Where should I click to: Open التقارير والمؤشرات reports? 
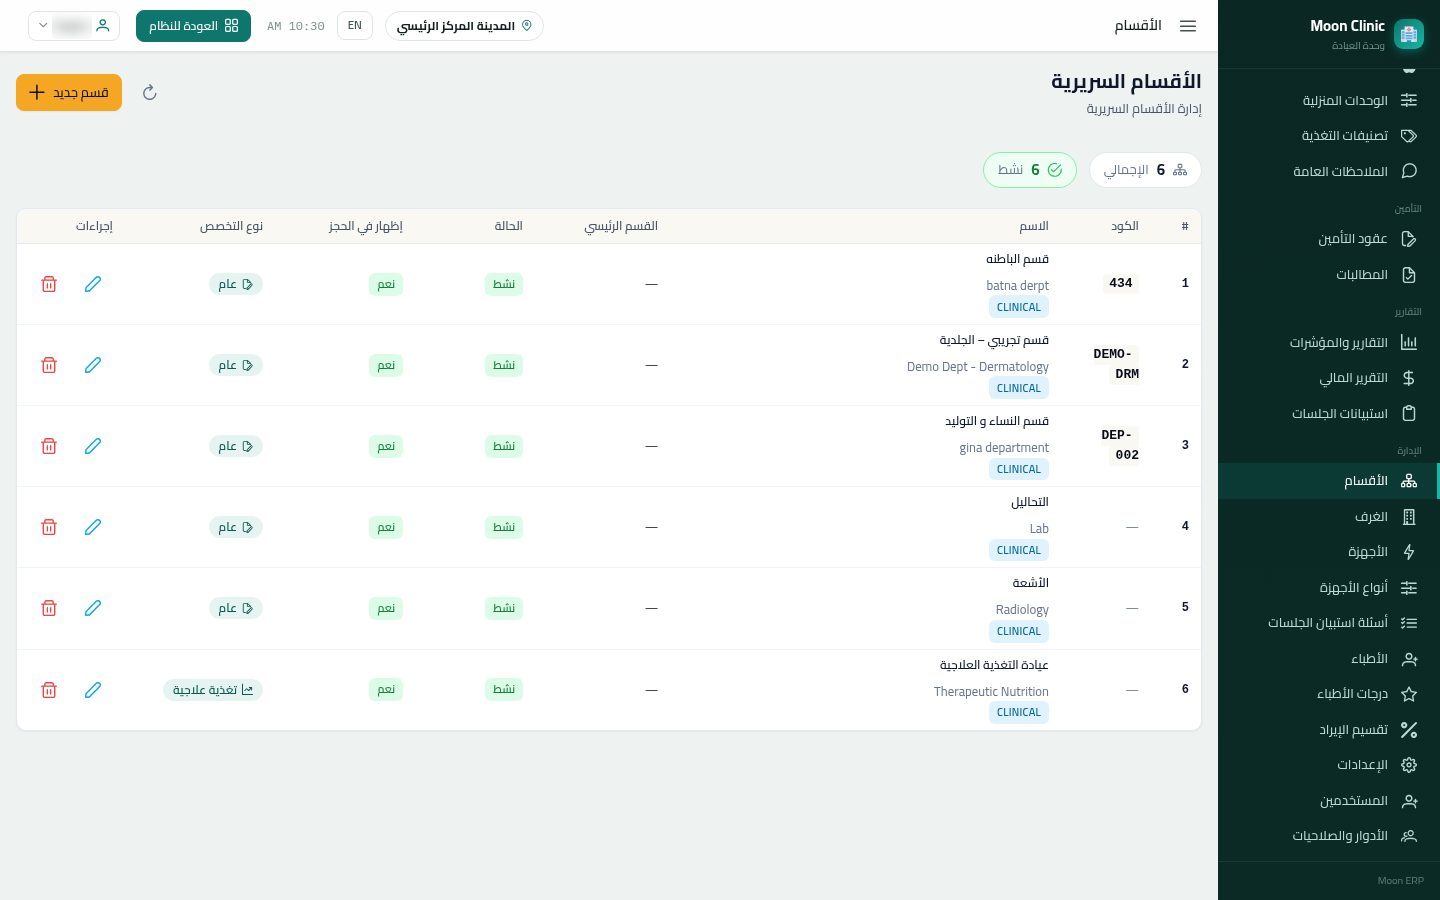pos(1328,343)
